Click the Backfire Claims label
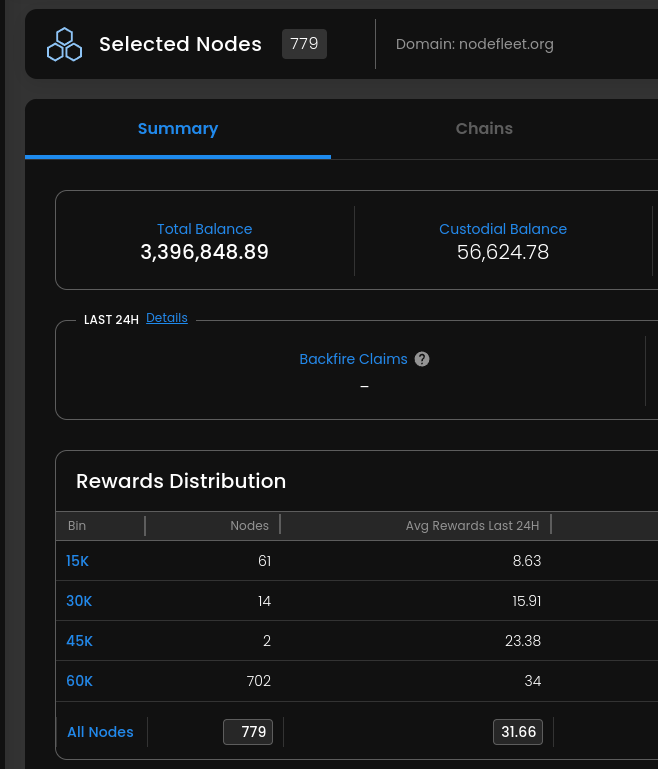 [x=354, y=359]
